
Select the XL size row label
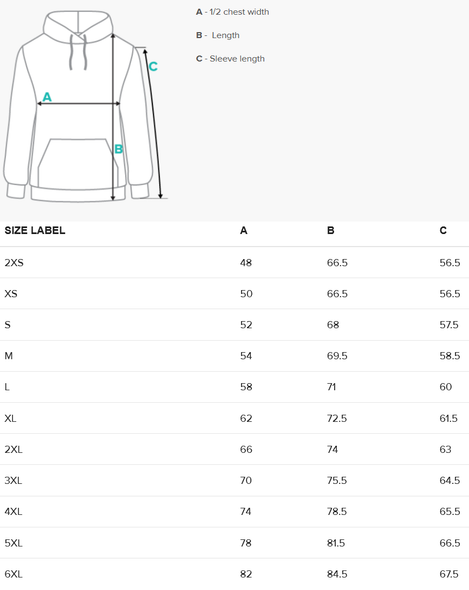pos(11,418)
